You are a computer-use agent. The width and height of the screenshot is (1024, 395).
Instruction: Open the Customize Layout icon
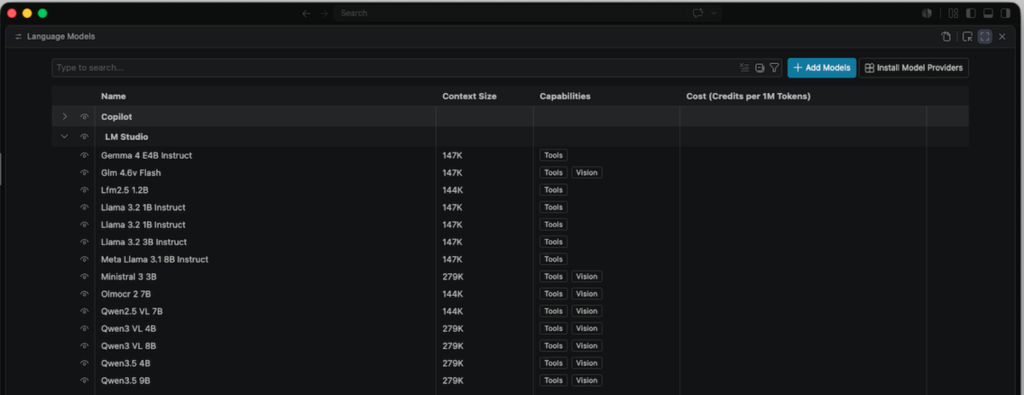coord(953,13)
